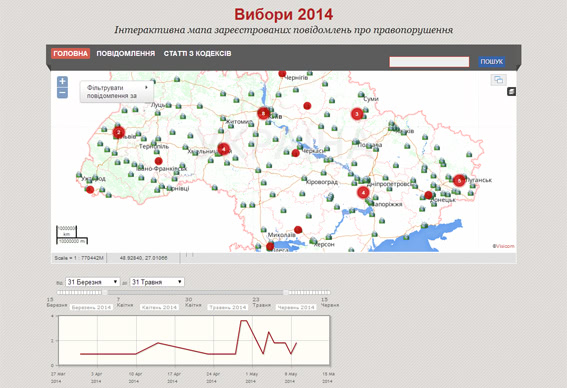Click the red marker at Чернігів
Screen dimensions: 567x388
pos(282,73)
